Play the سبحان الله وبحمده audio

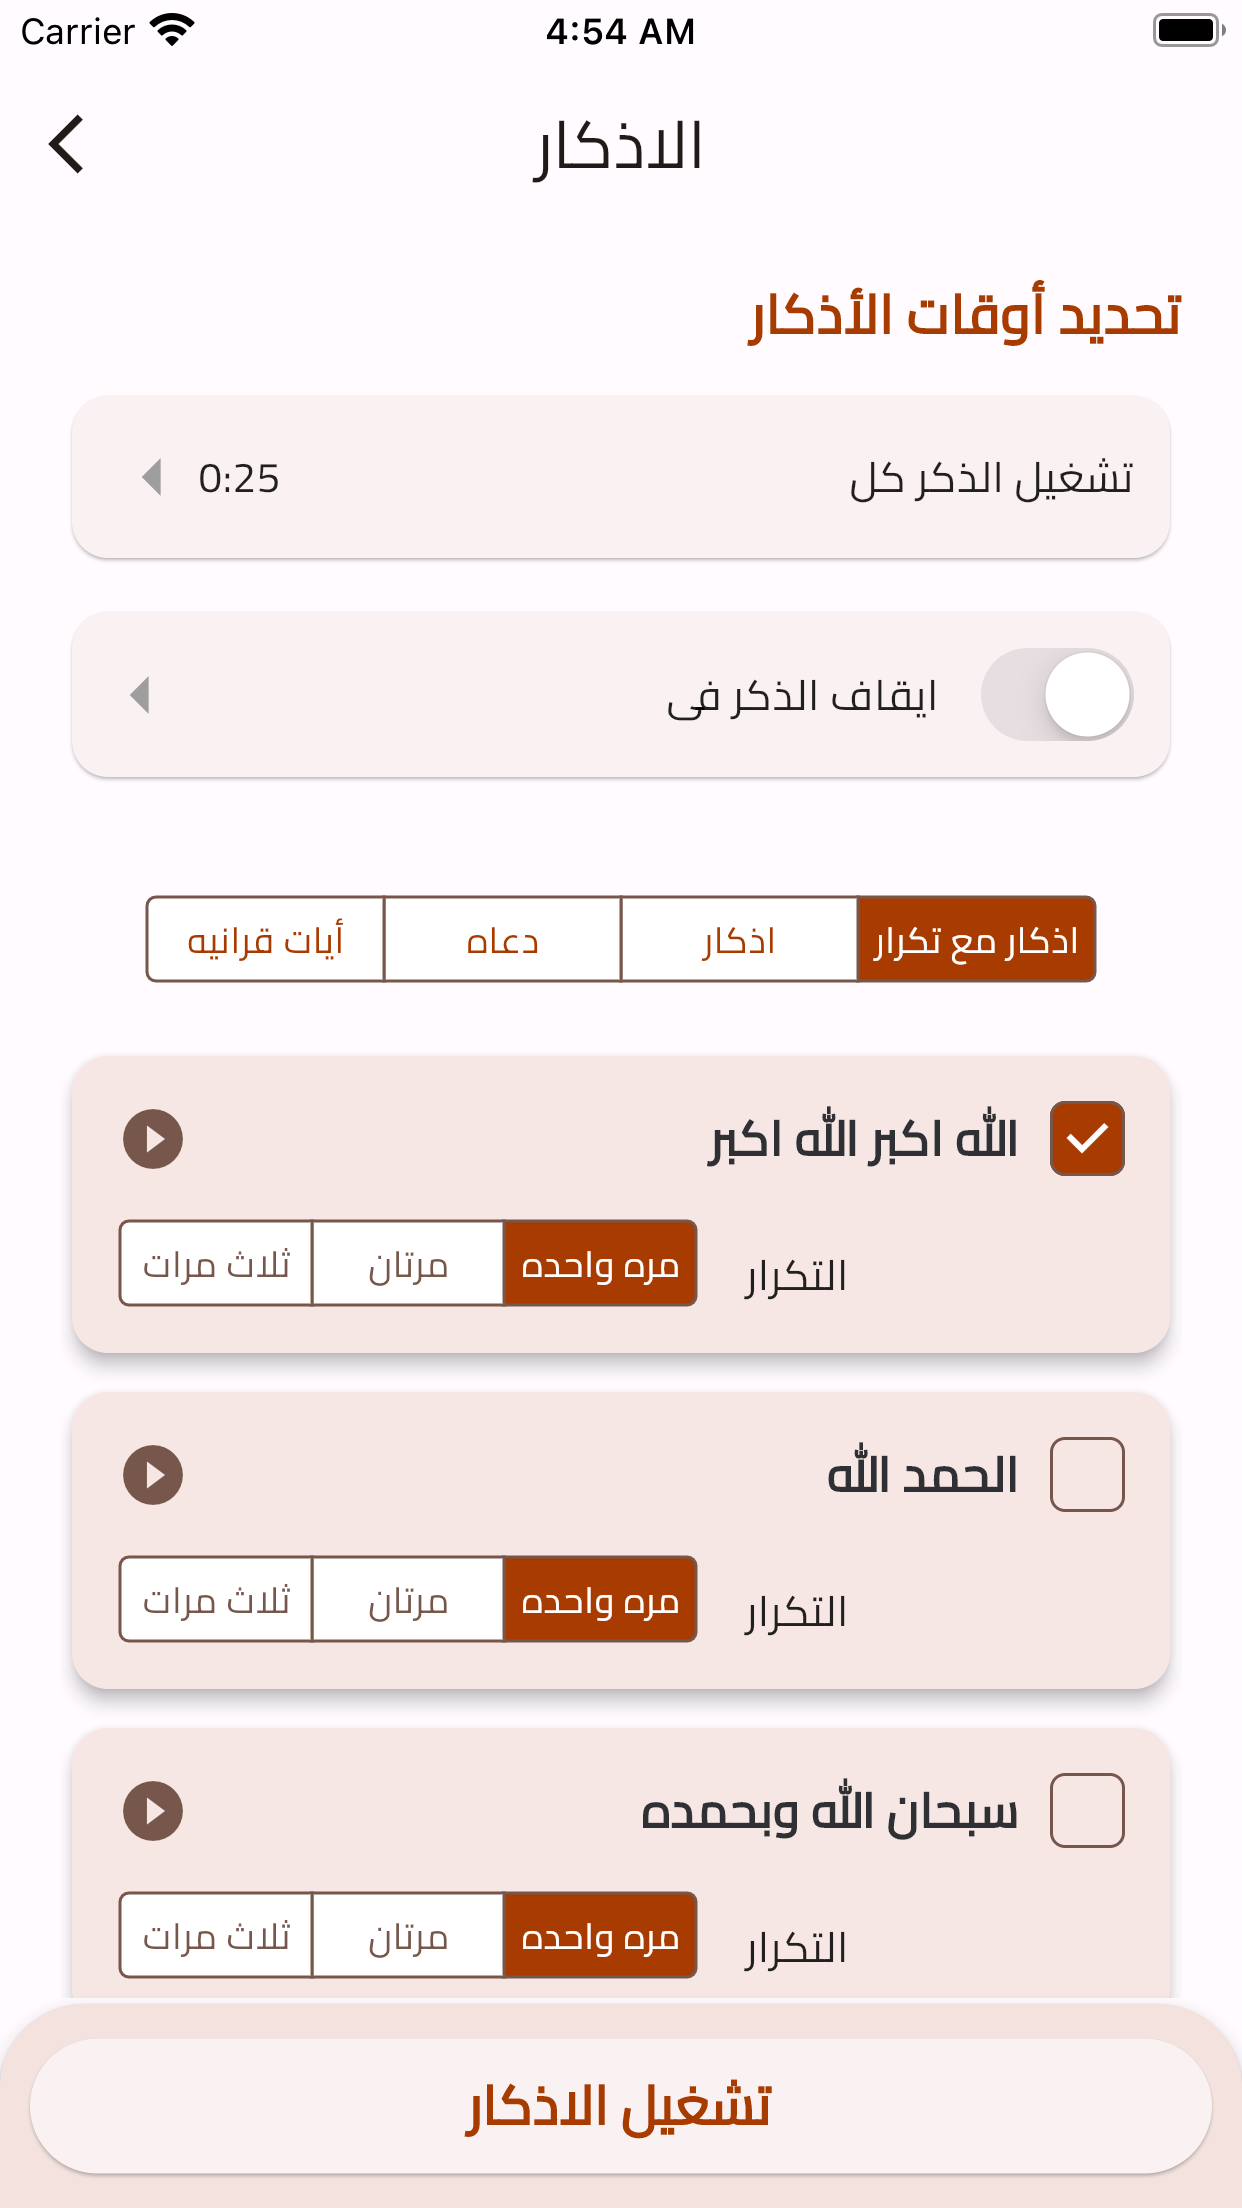click(x=153, y=1810)
